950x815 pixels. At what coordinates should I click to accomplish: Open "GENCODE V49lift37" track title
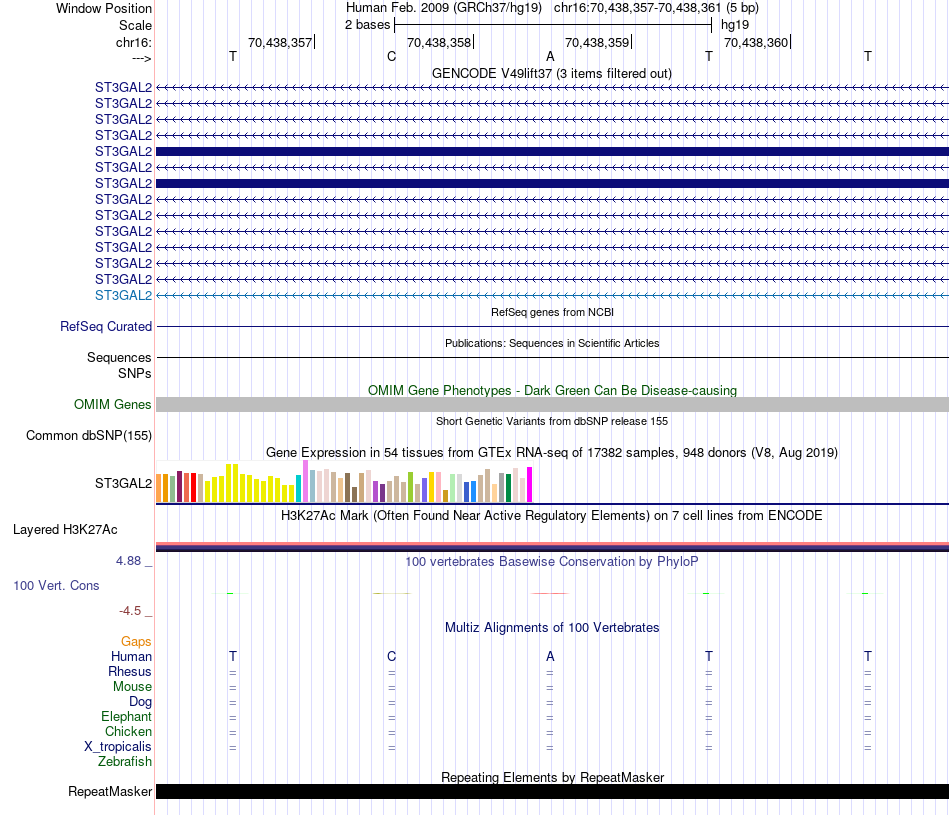(x=551, y=73)
